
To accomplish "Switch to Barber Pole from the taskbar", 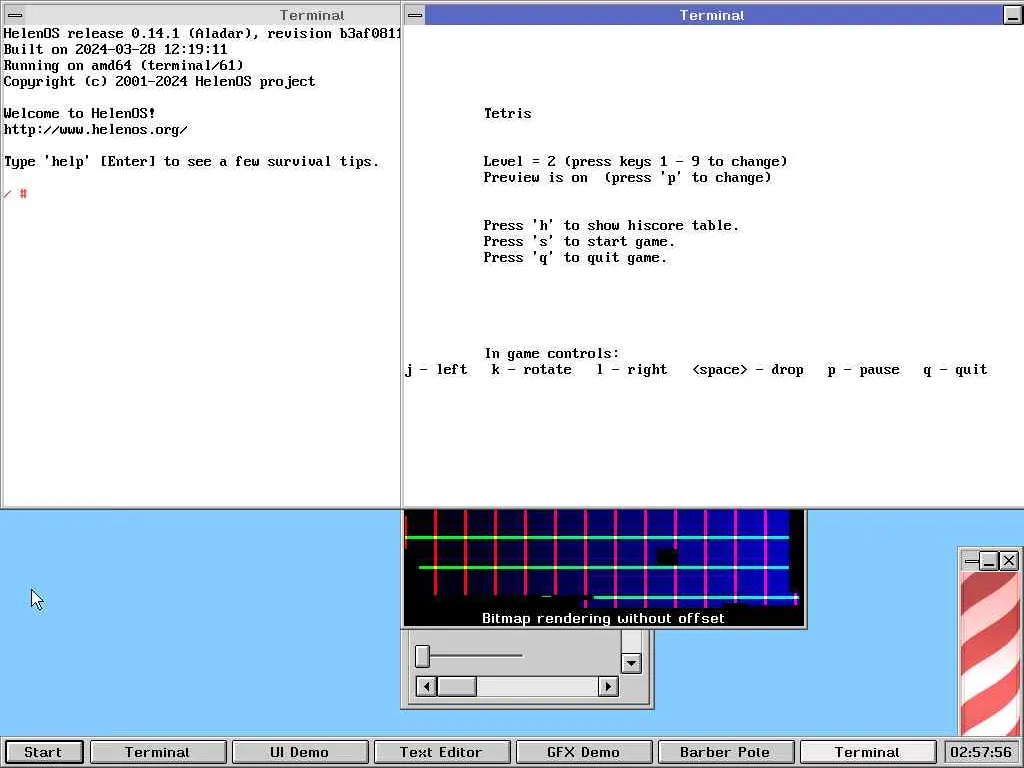I will coord(725,752).
